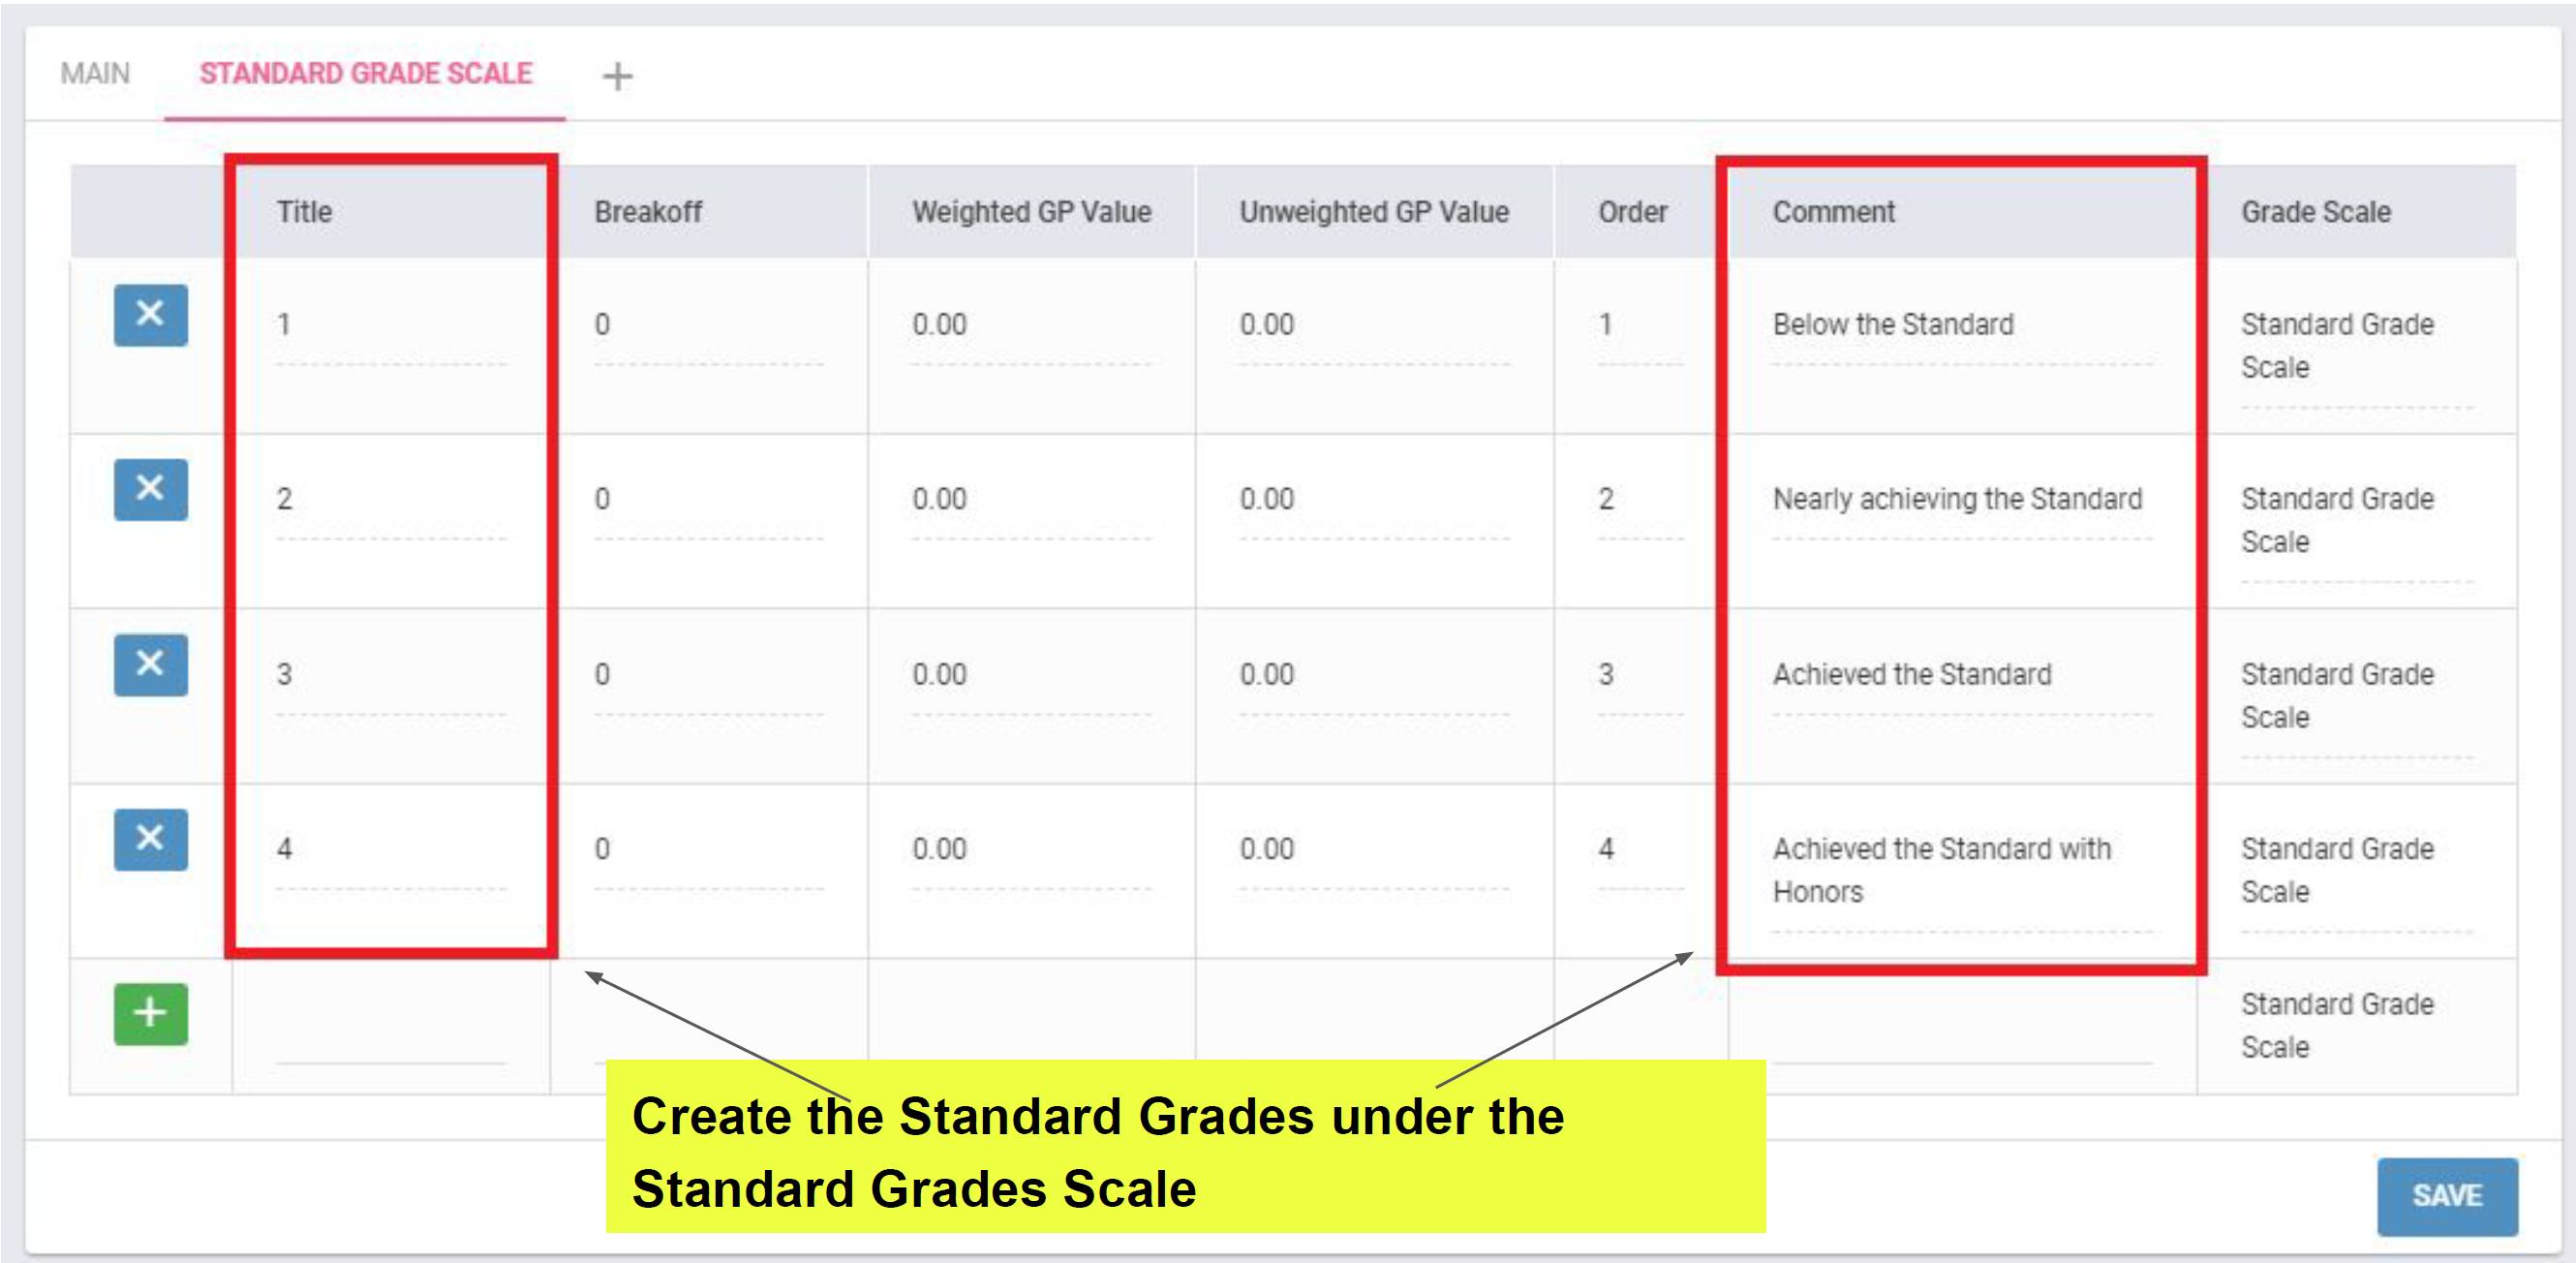Click green plus to add grade row
Screen dimensions: 2576x1263
(x=150, y=1013)
